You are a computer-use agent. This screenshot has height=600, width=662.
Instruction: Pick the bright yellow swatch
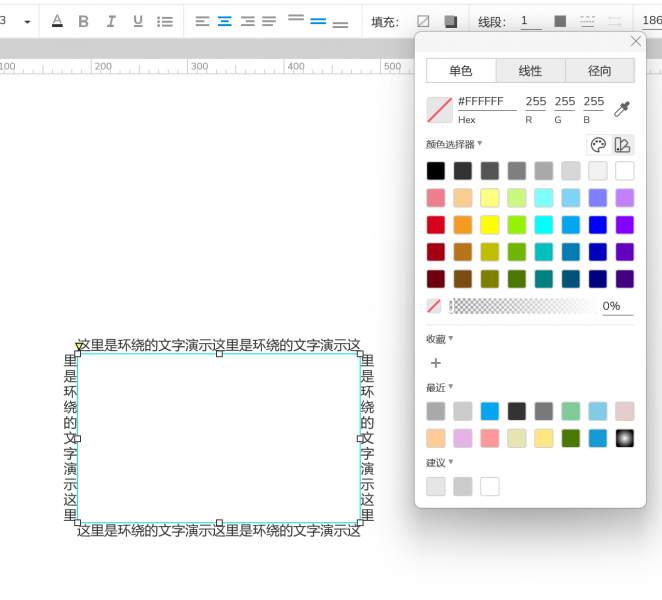[490, 225]
